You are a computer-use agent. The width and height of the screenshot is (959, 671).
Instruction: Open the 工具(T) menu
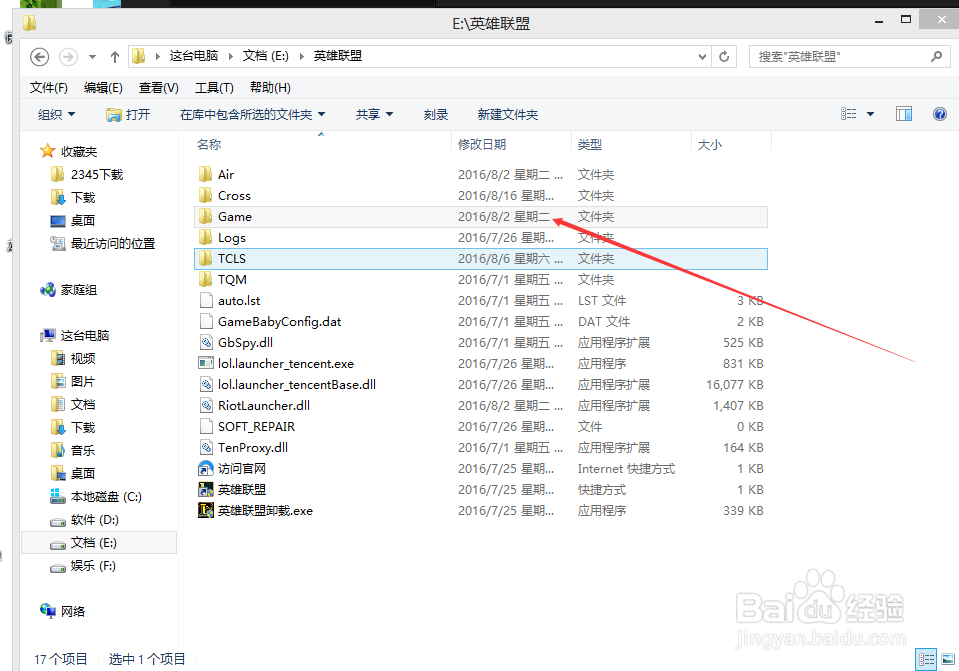point(213,87)
